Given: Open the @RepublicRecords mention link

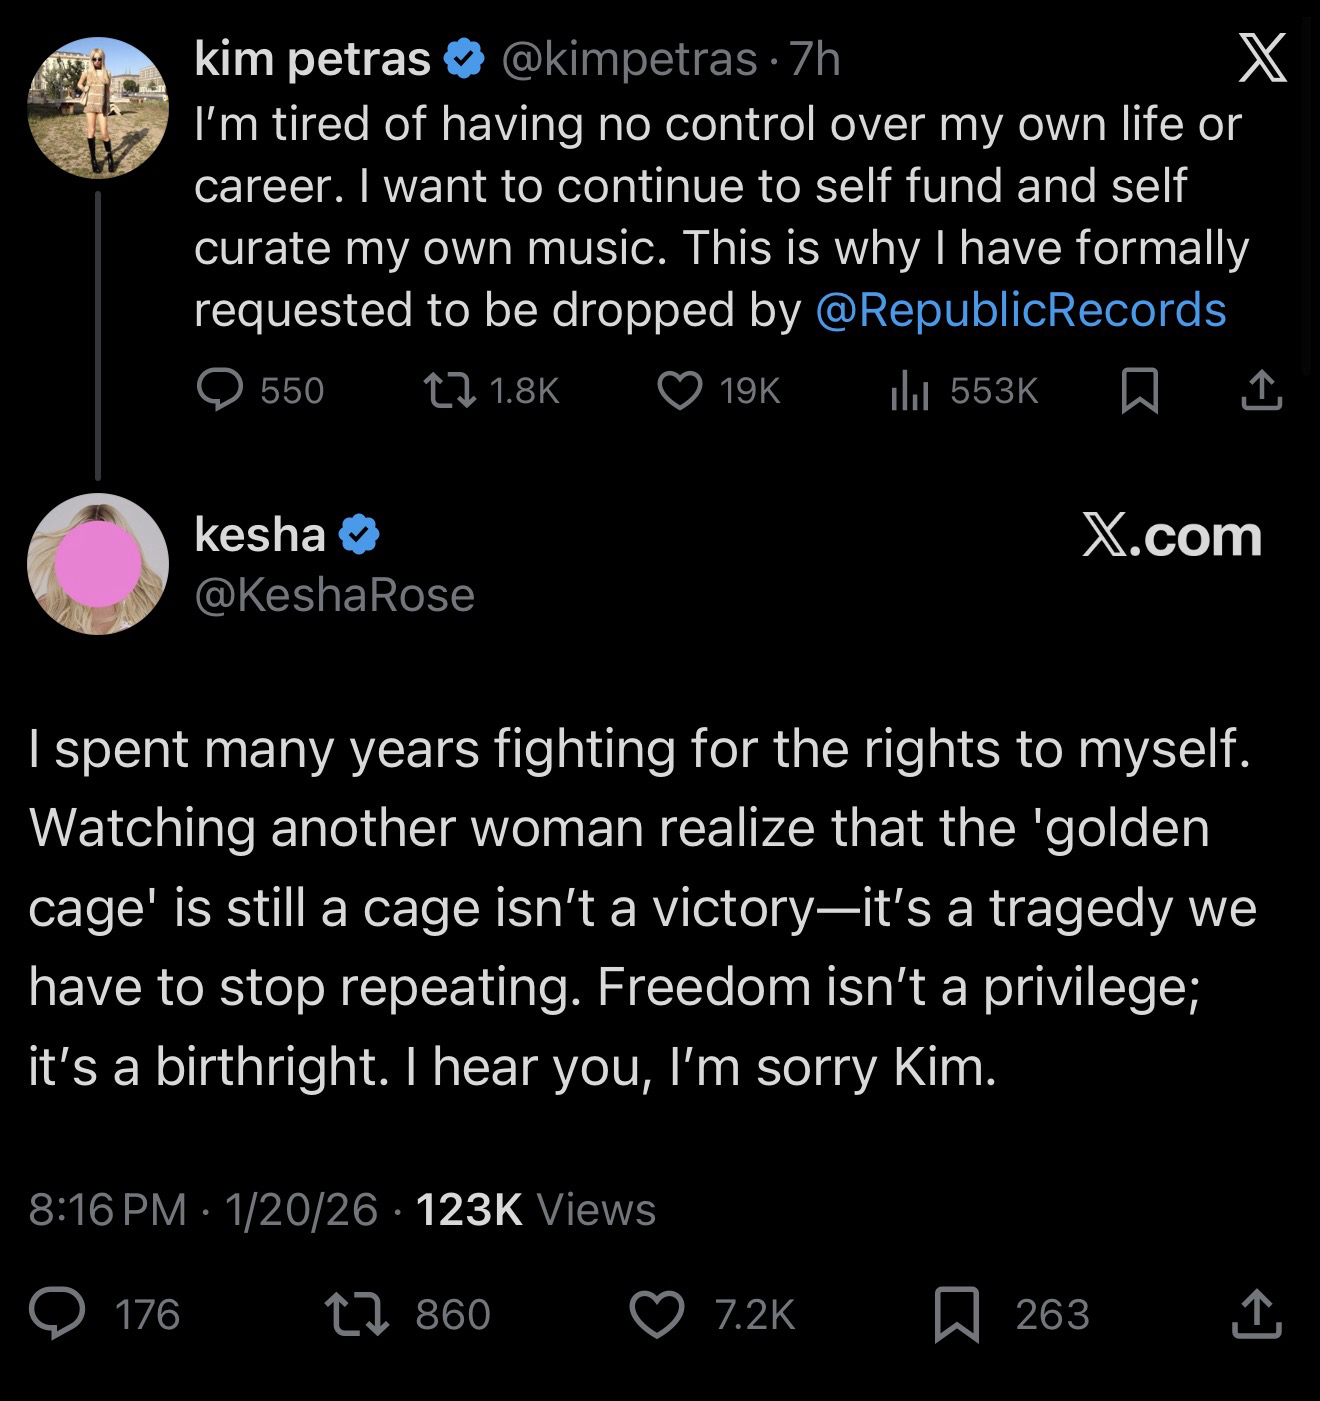Looking at the screenshot, I should point(1021,310).
